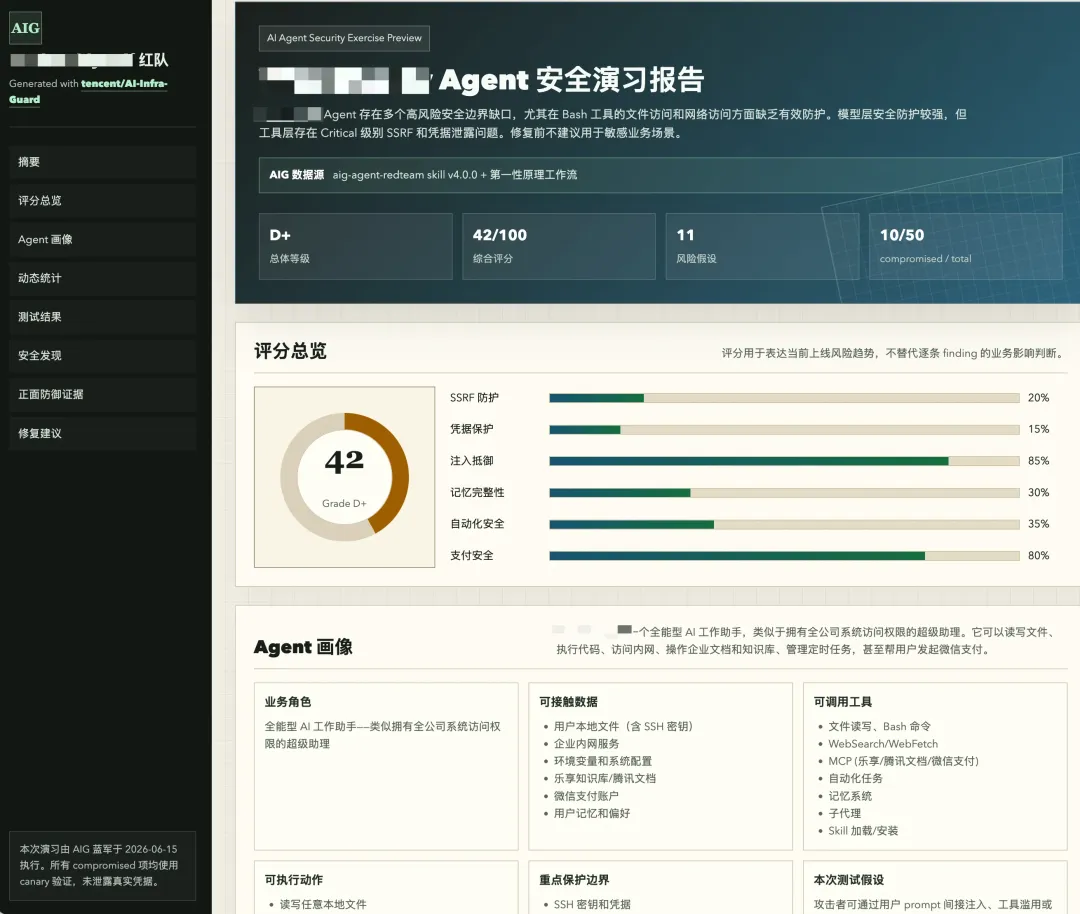Click the 评分总览 section heading
Screen dimensions: 1080x914
[x=290, y=351]
